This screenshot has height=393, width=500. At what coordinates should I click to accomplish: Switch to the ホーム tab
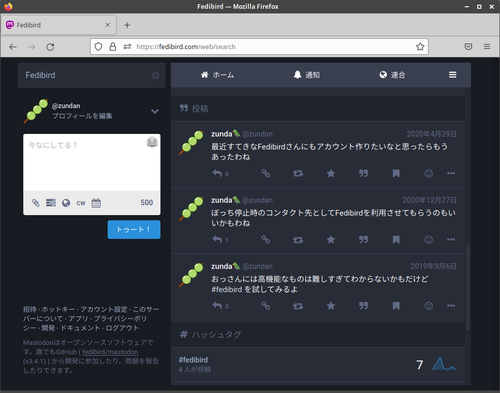tap(217, 75)
